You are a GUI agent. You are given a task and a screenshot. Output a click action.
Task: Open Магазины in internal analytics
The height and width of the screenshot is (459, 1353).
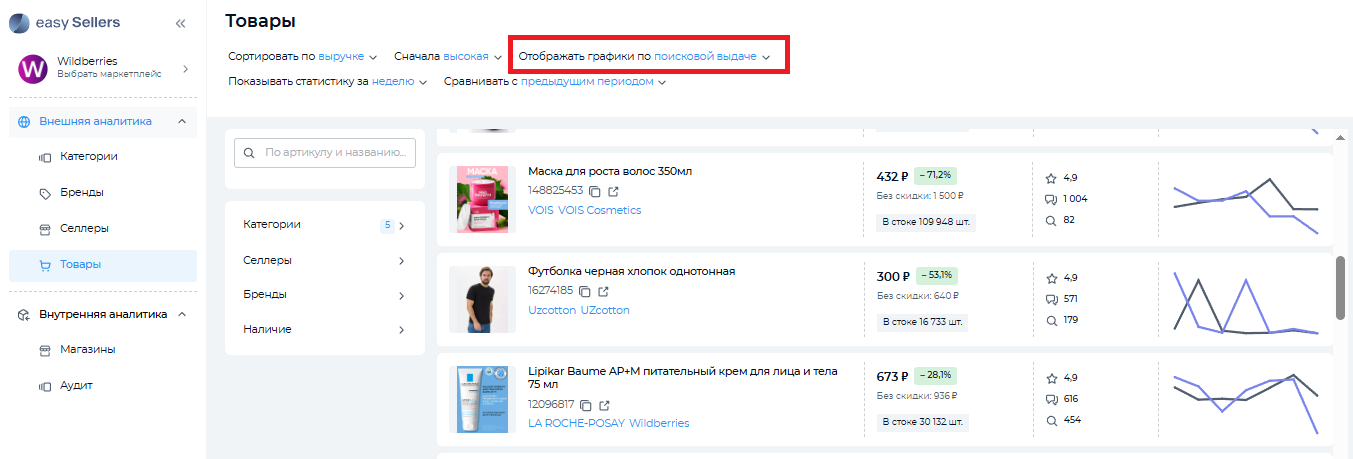pyautogui.click(x=87, y=349)
